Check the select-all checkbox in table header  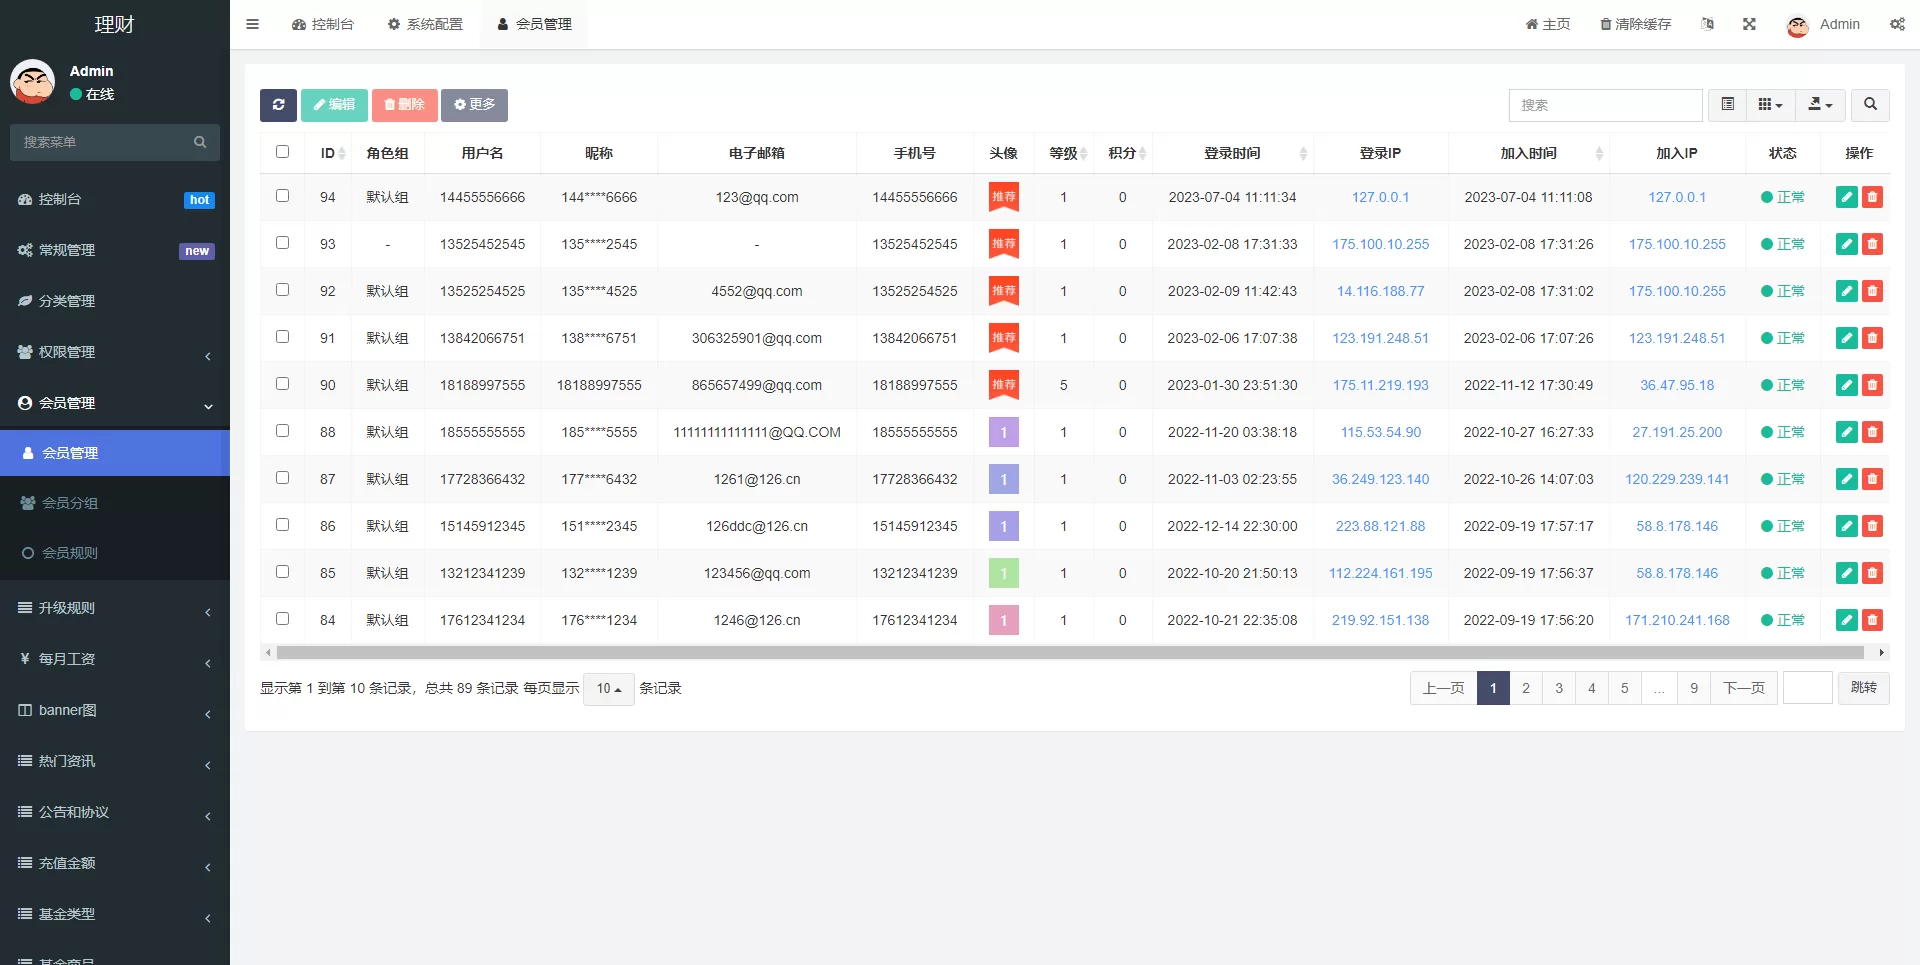click(282, 152)
